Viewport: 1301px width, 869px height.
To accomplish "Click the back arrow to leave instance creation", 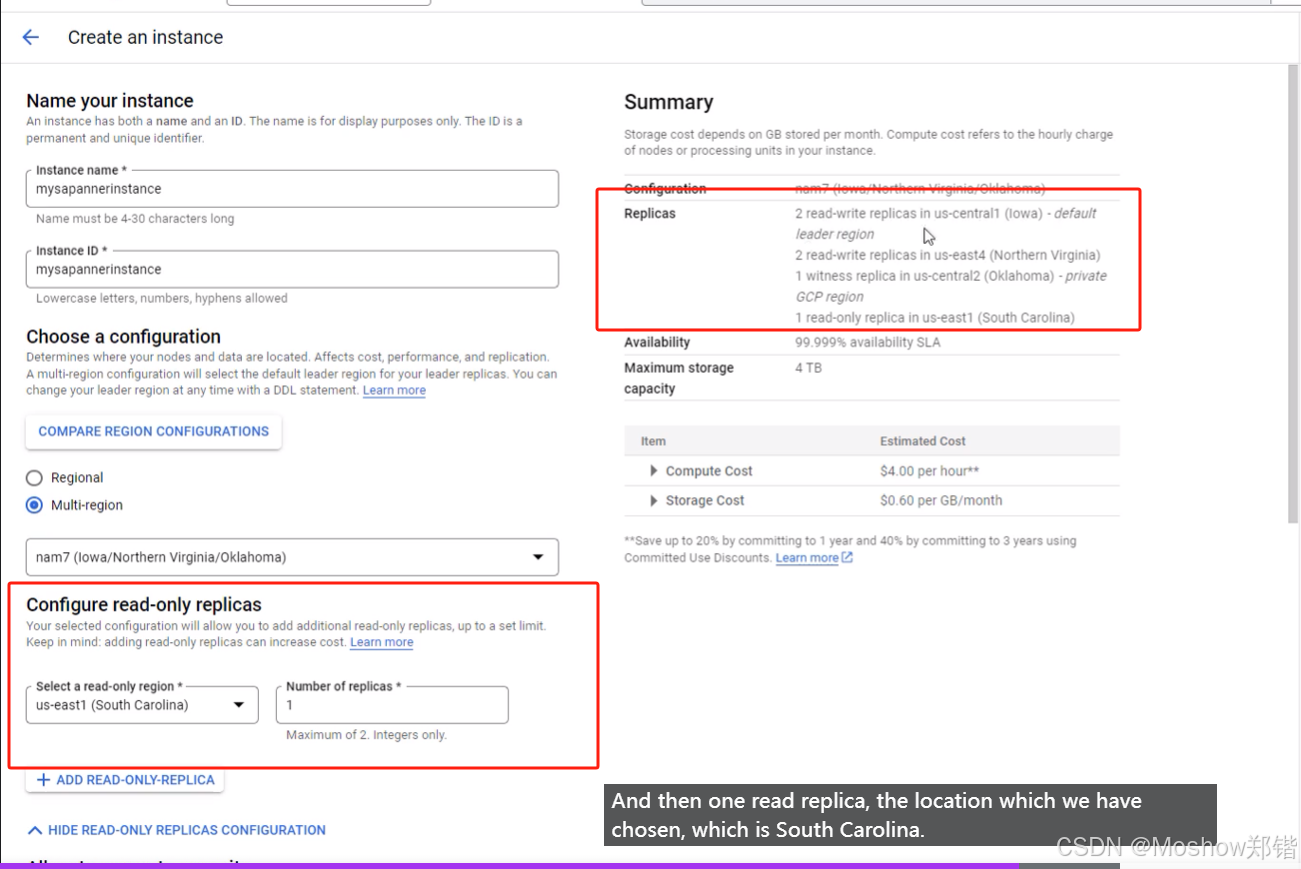I will click(30, 37).
